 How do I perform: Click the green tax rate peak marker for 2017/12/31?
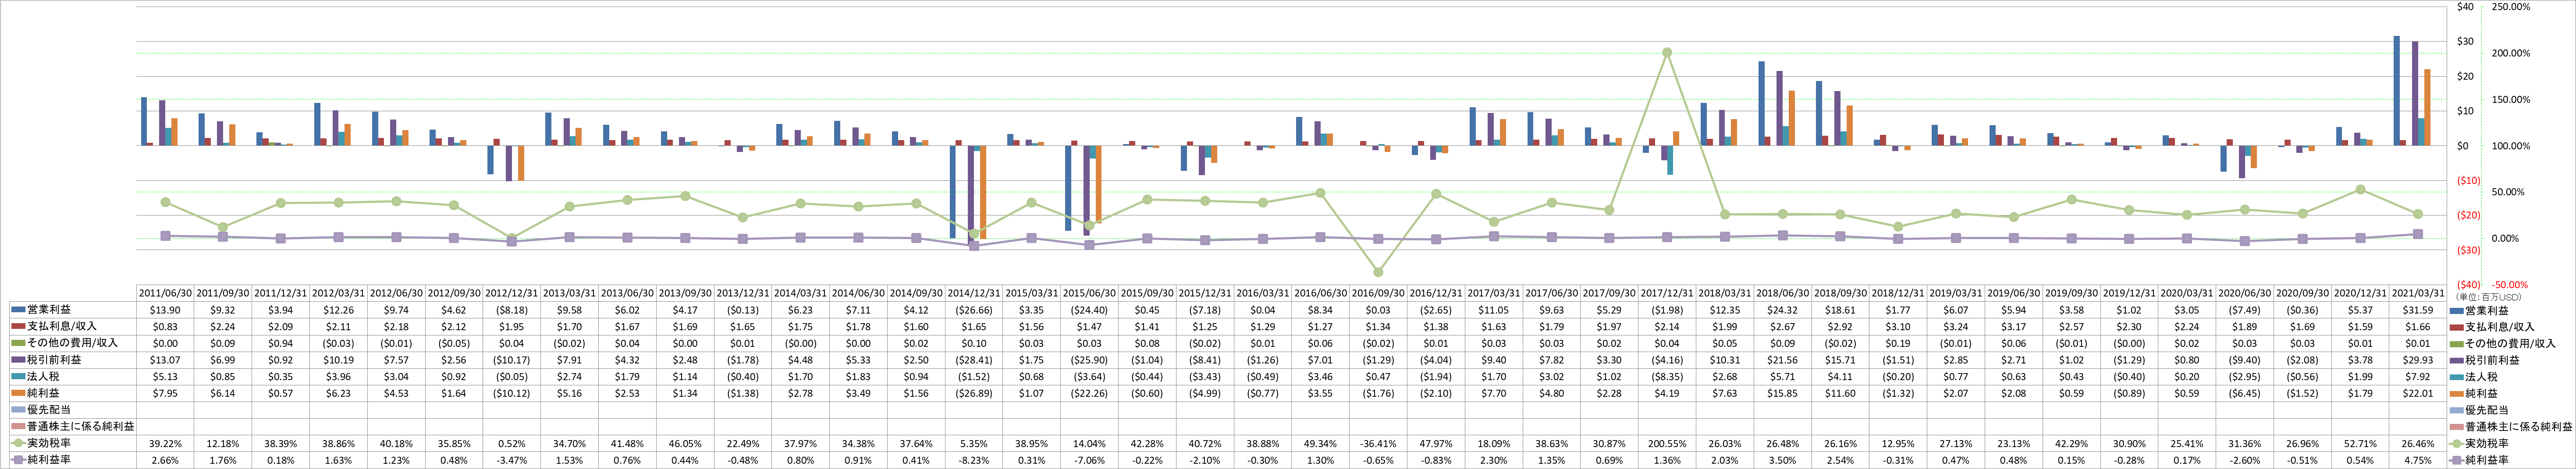1667,53
